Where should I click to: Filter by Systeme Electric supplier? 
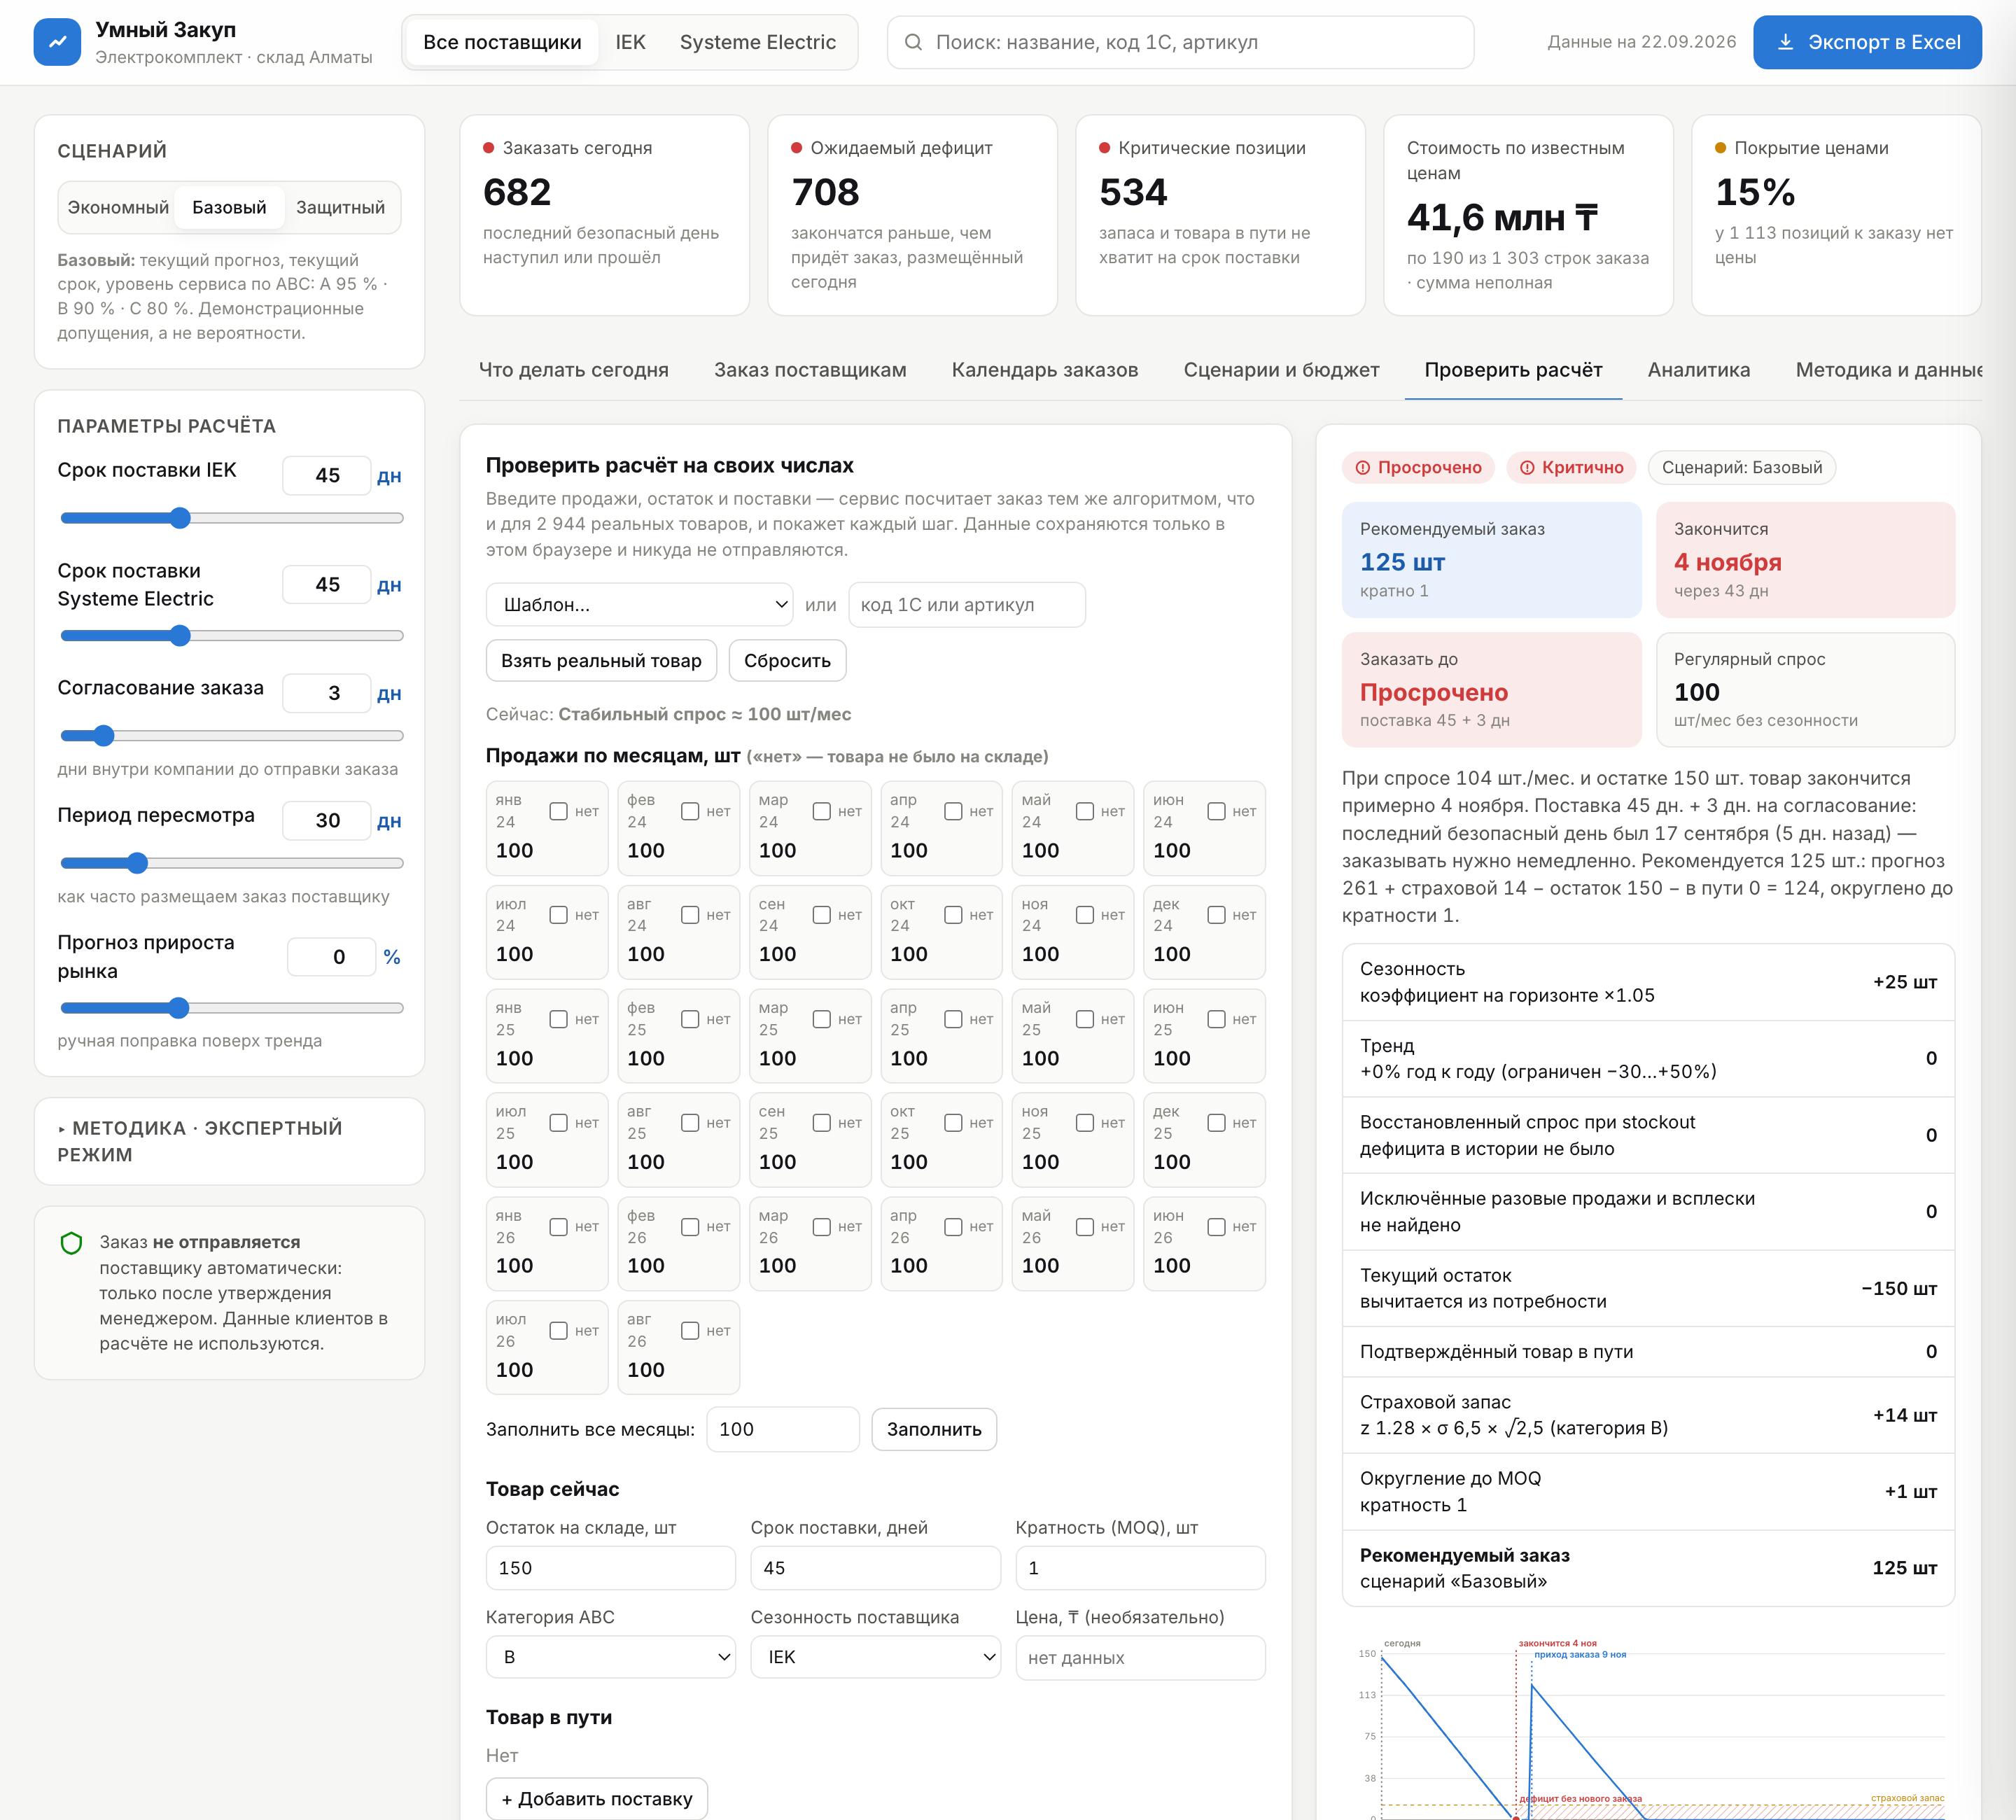[758, 42]
